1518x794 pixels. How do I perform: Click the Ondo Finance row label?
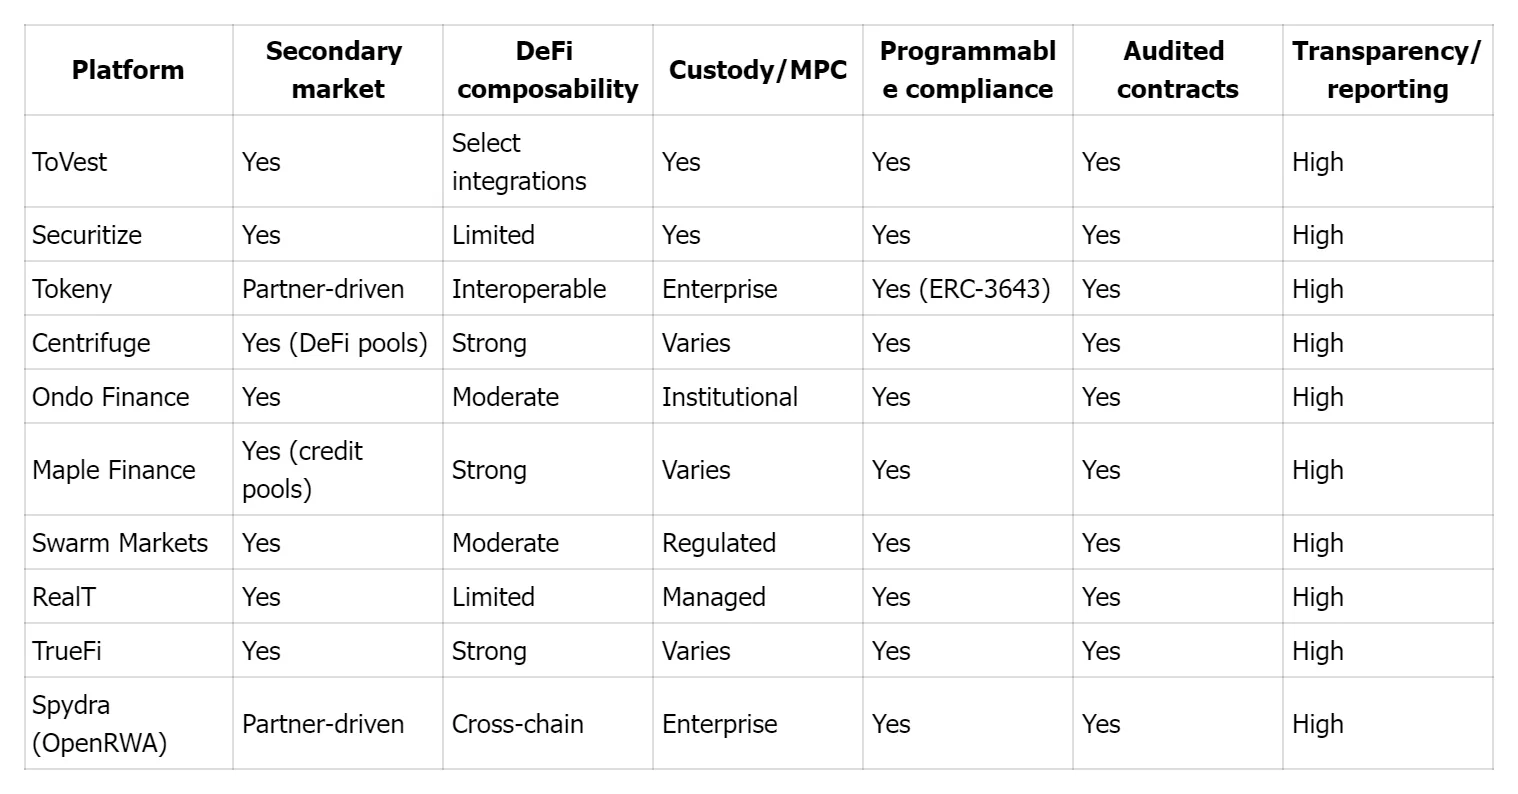coord(110,397)
